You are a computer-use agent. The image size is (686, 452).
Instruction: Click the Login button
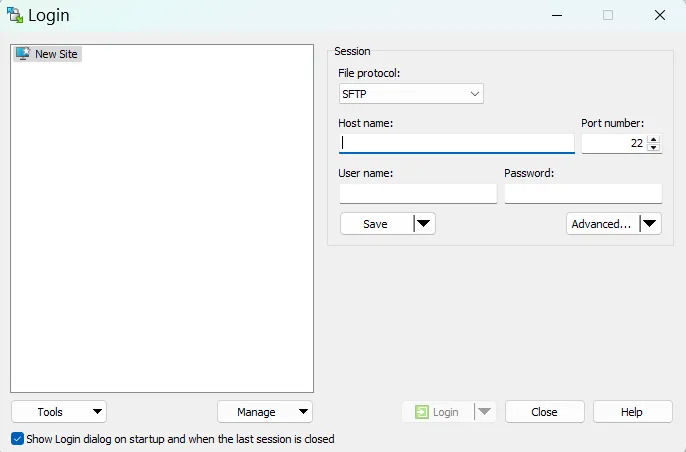[438, 412]
